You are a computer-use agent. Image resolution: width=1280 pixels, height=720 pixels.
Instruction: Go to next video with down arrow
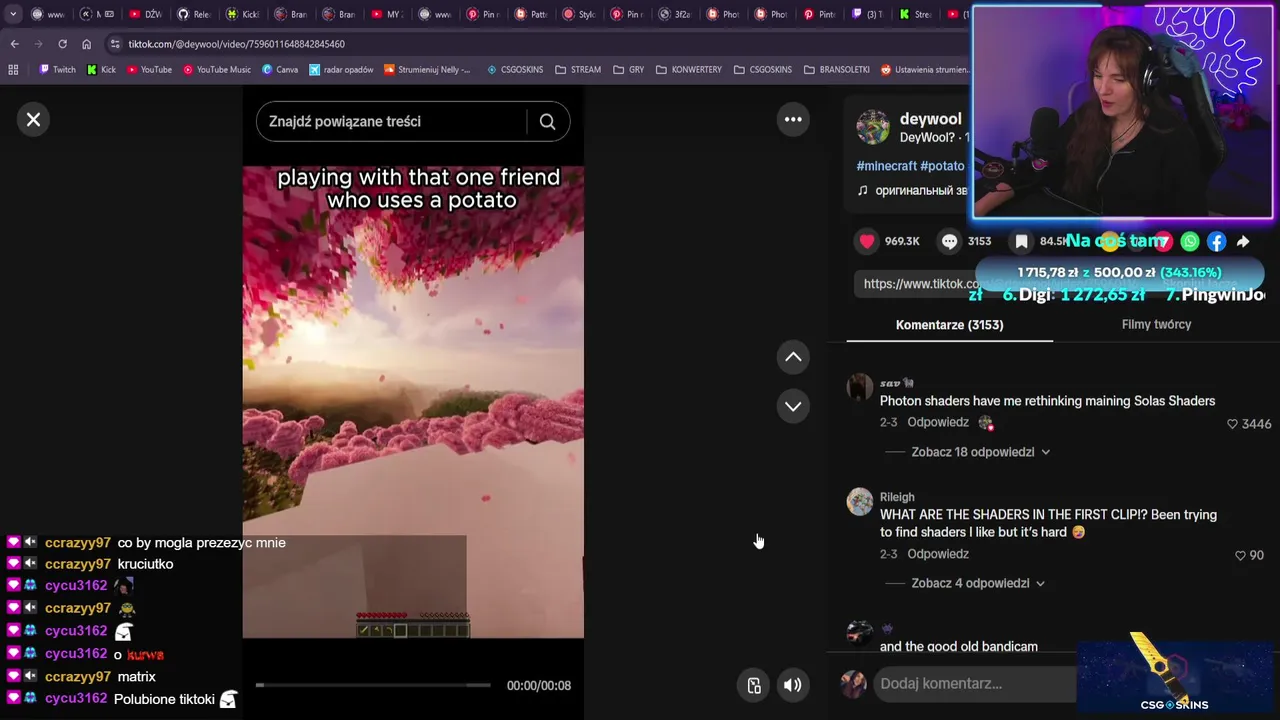coord(793,406)
